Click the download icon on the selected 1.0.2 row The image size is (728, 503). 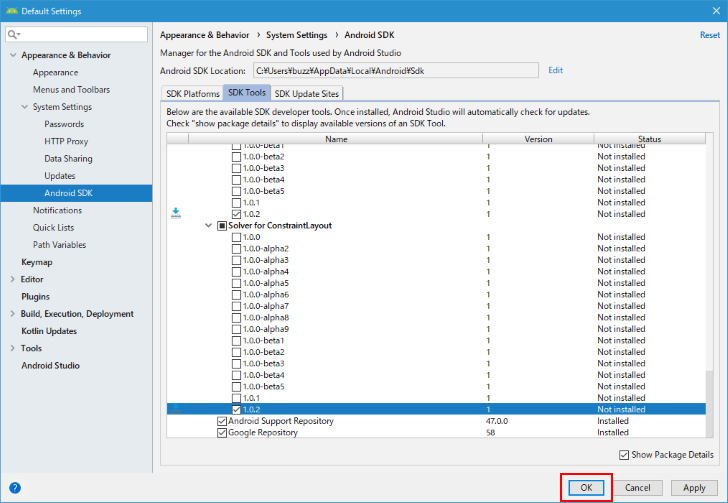click(x=176, y=409)
